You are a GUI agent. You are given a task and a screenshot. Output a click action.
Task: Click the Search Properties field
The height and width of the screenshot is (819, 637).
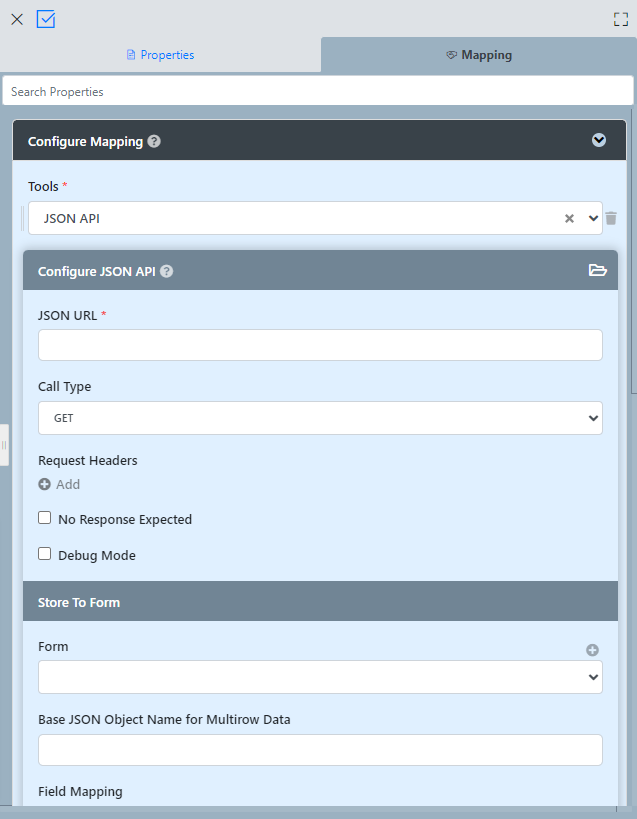pyautogui.click(x=318, y=91)
